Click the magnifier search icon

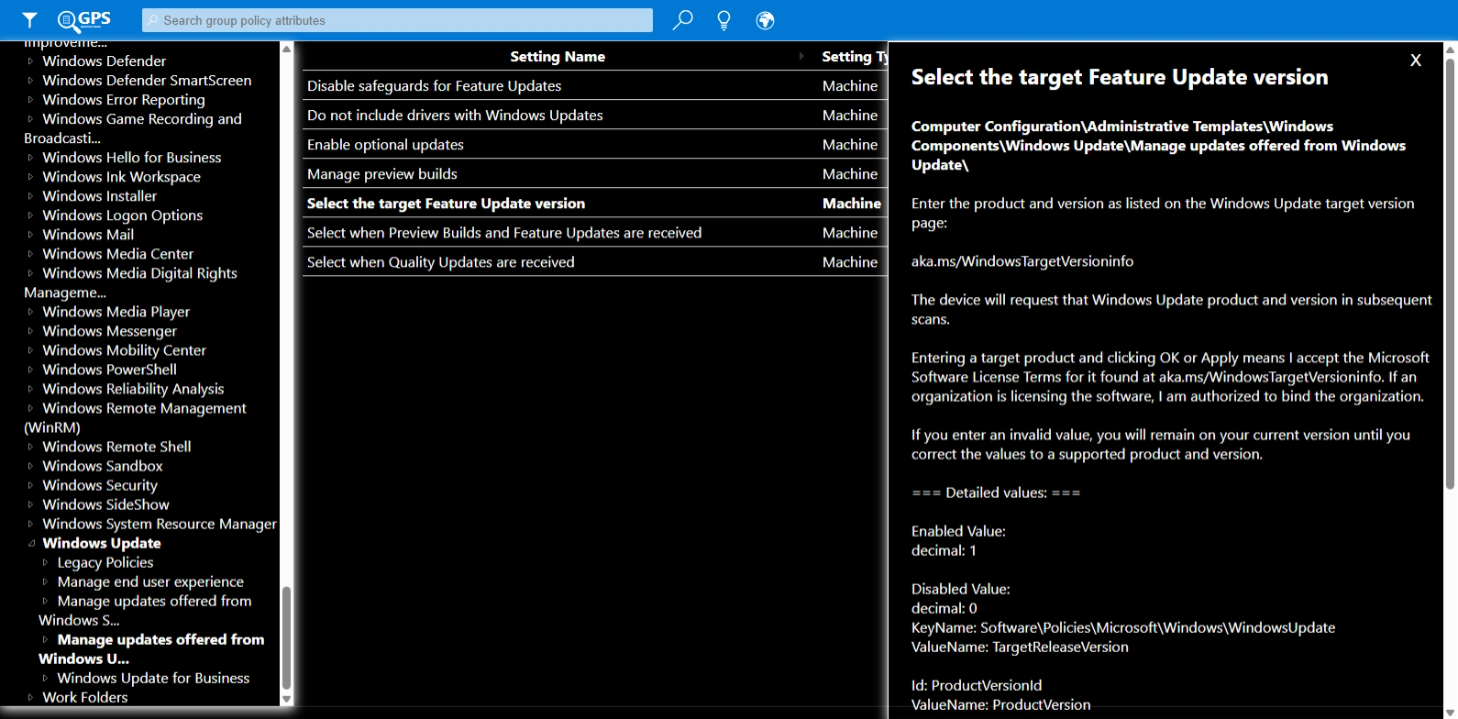click(683, 20)
